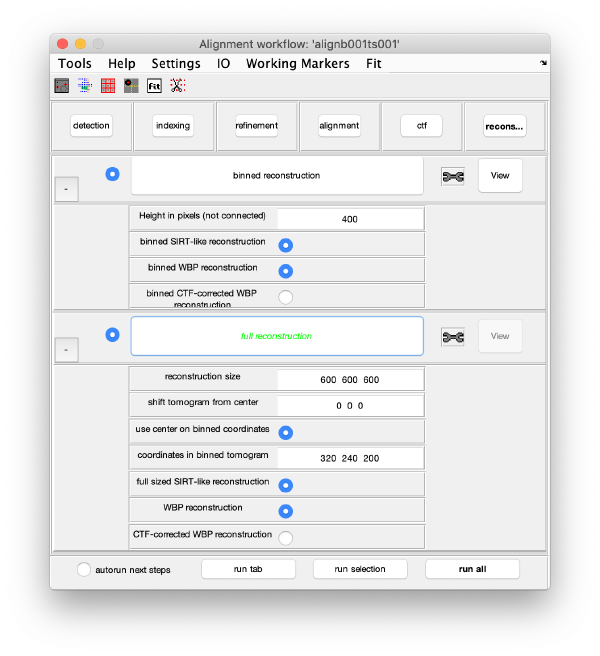Click the 'reconstruction size' label
Screen dimensions: 600x656
pos(203,376)
